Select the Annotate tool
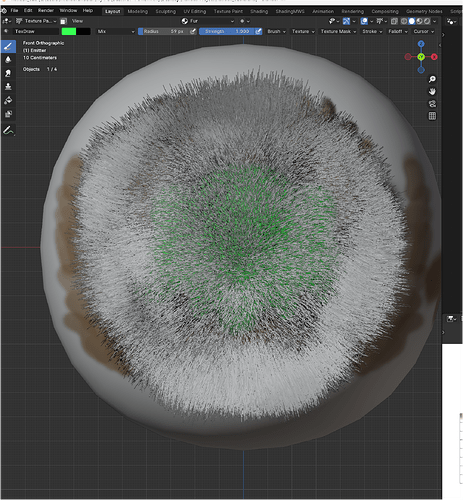This screenshot has width=463, height=500. click(x=8, y=130)
